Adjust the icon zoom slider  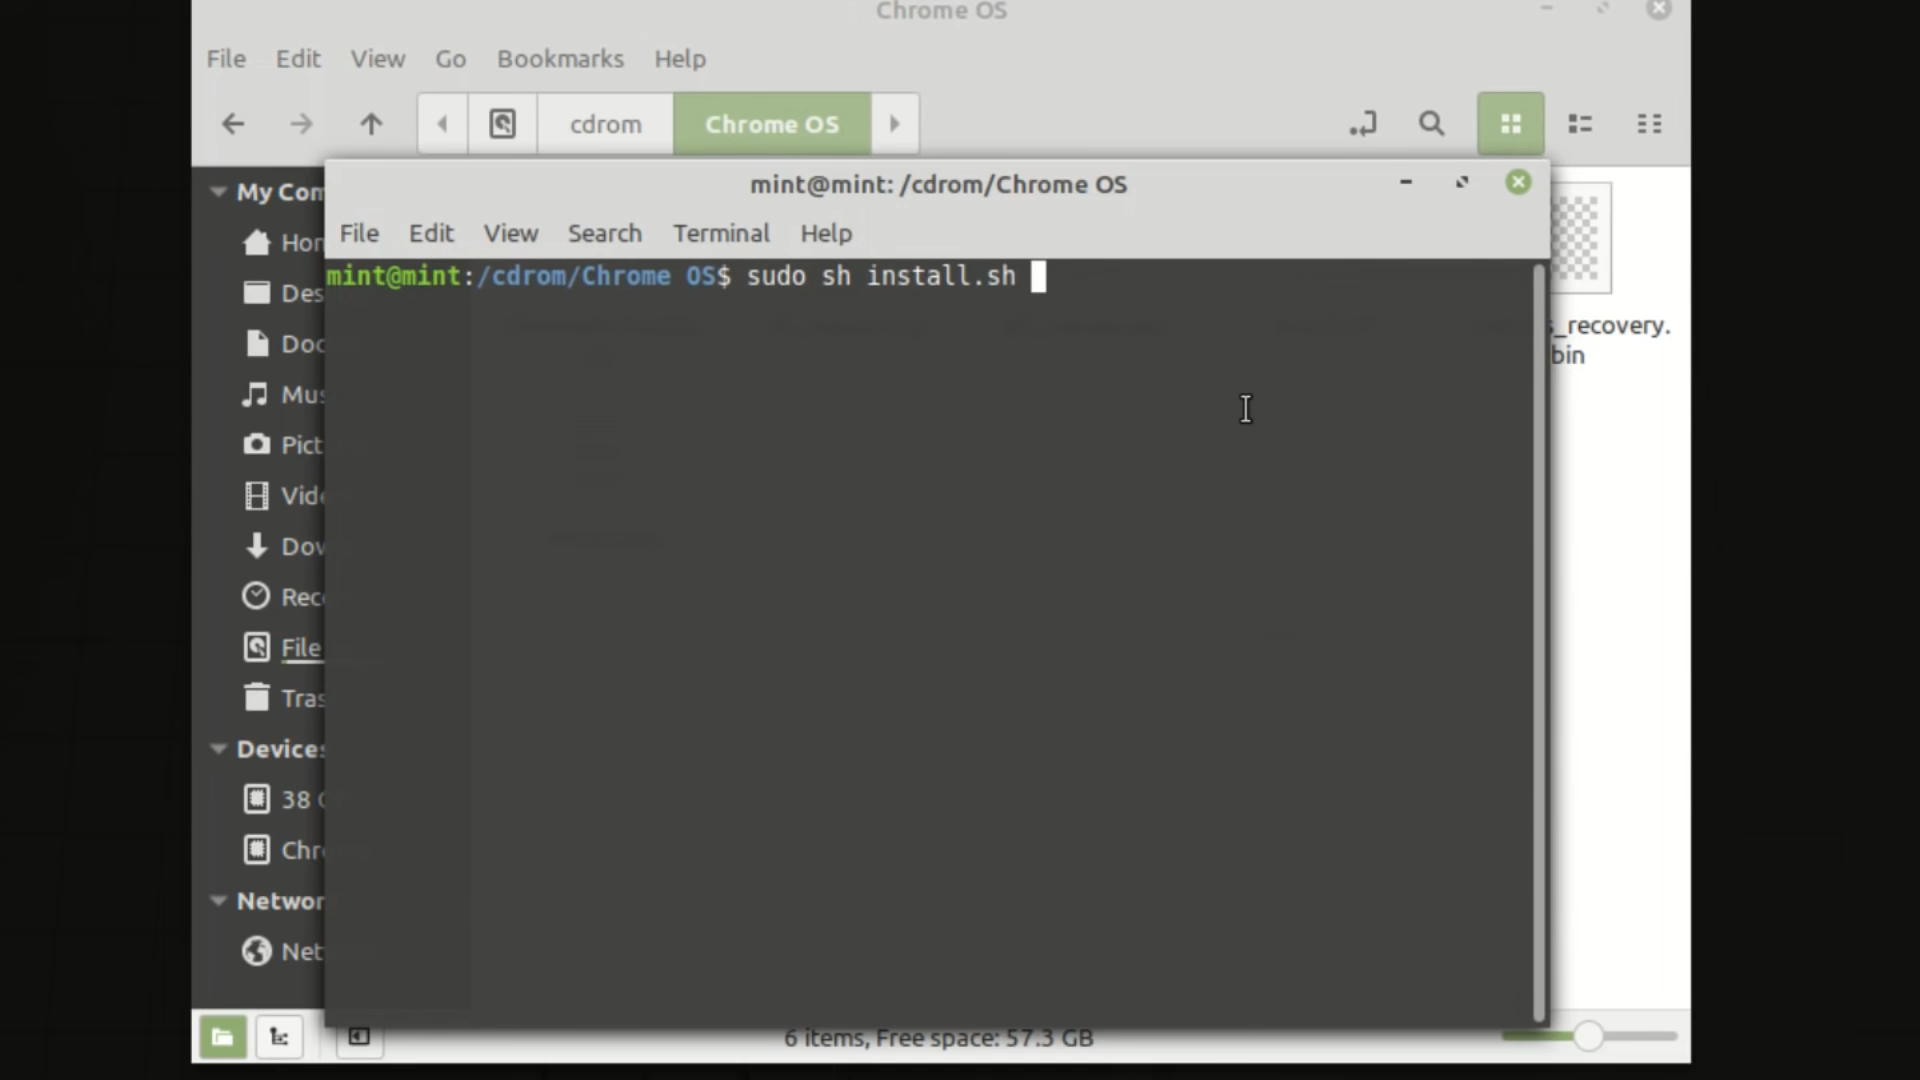click(x=1588, y=1036)
